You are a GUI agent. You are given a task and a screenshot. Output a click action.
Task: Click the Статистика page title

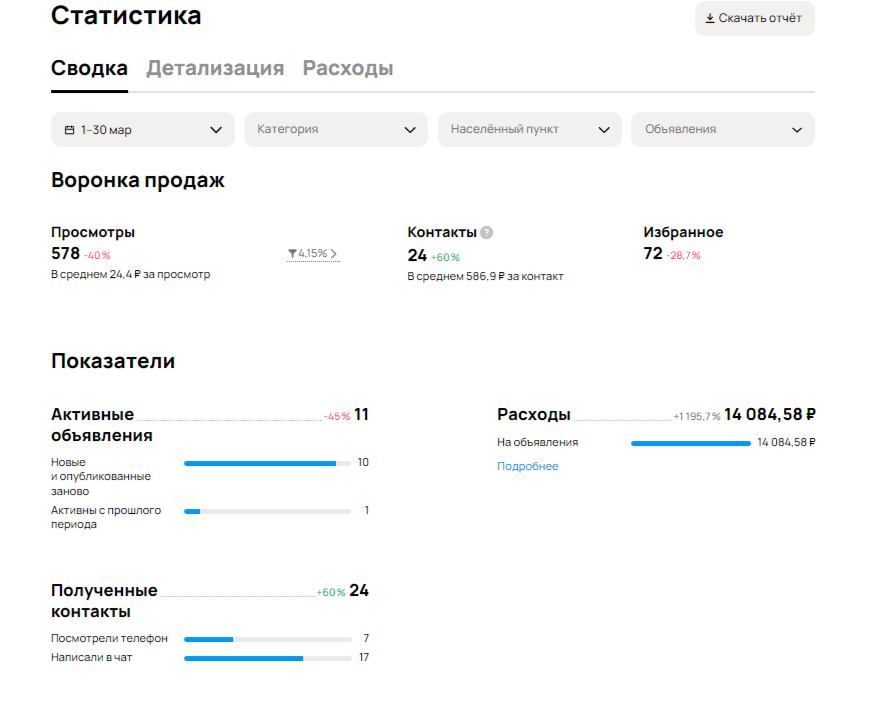point(126,15)
